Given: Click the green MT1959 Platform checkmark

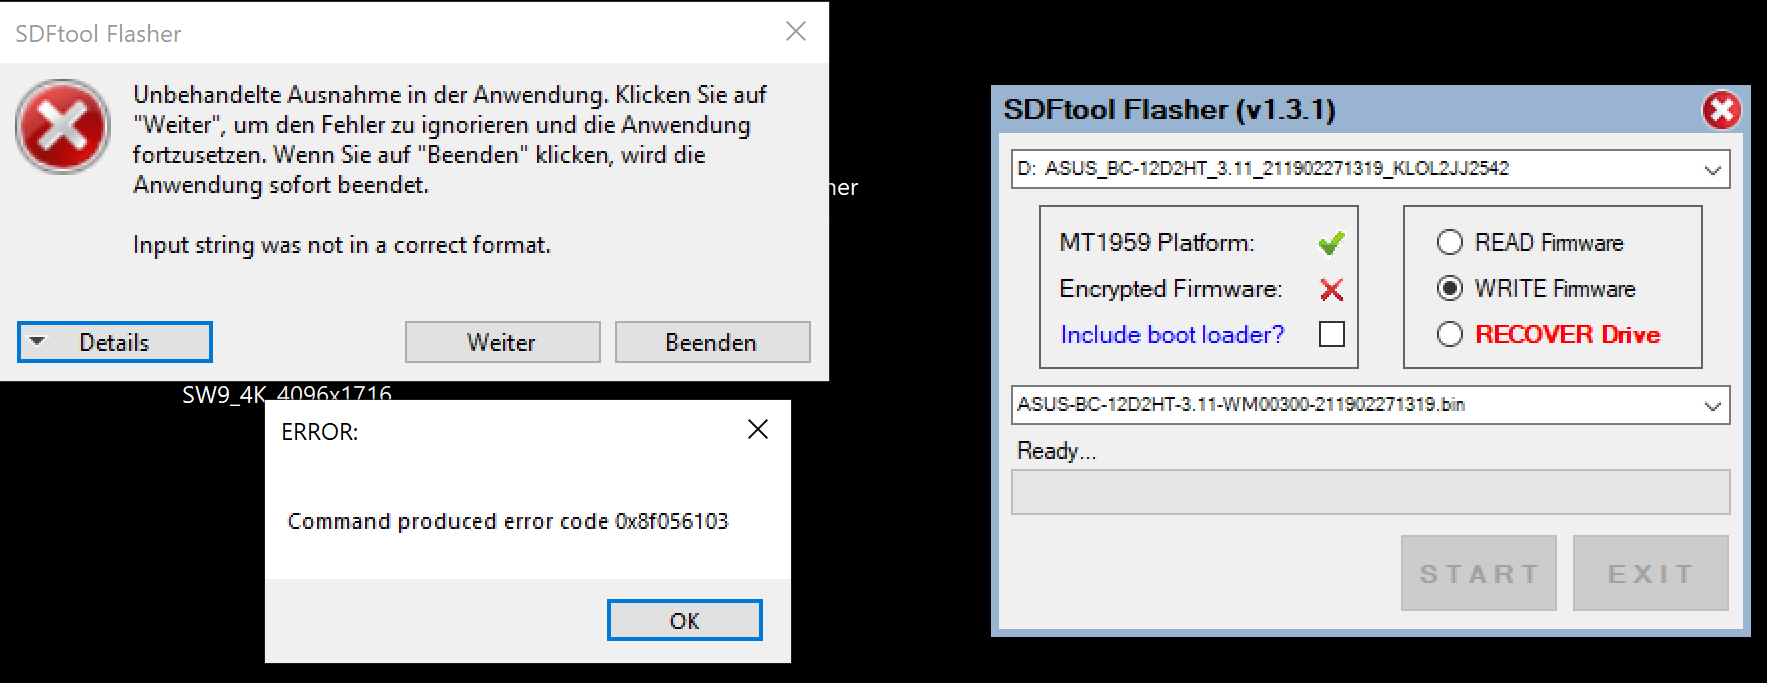Looking at the screenshot, I should point(1331,243).
